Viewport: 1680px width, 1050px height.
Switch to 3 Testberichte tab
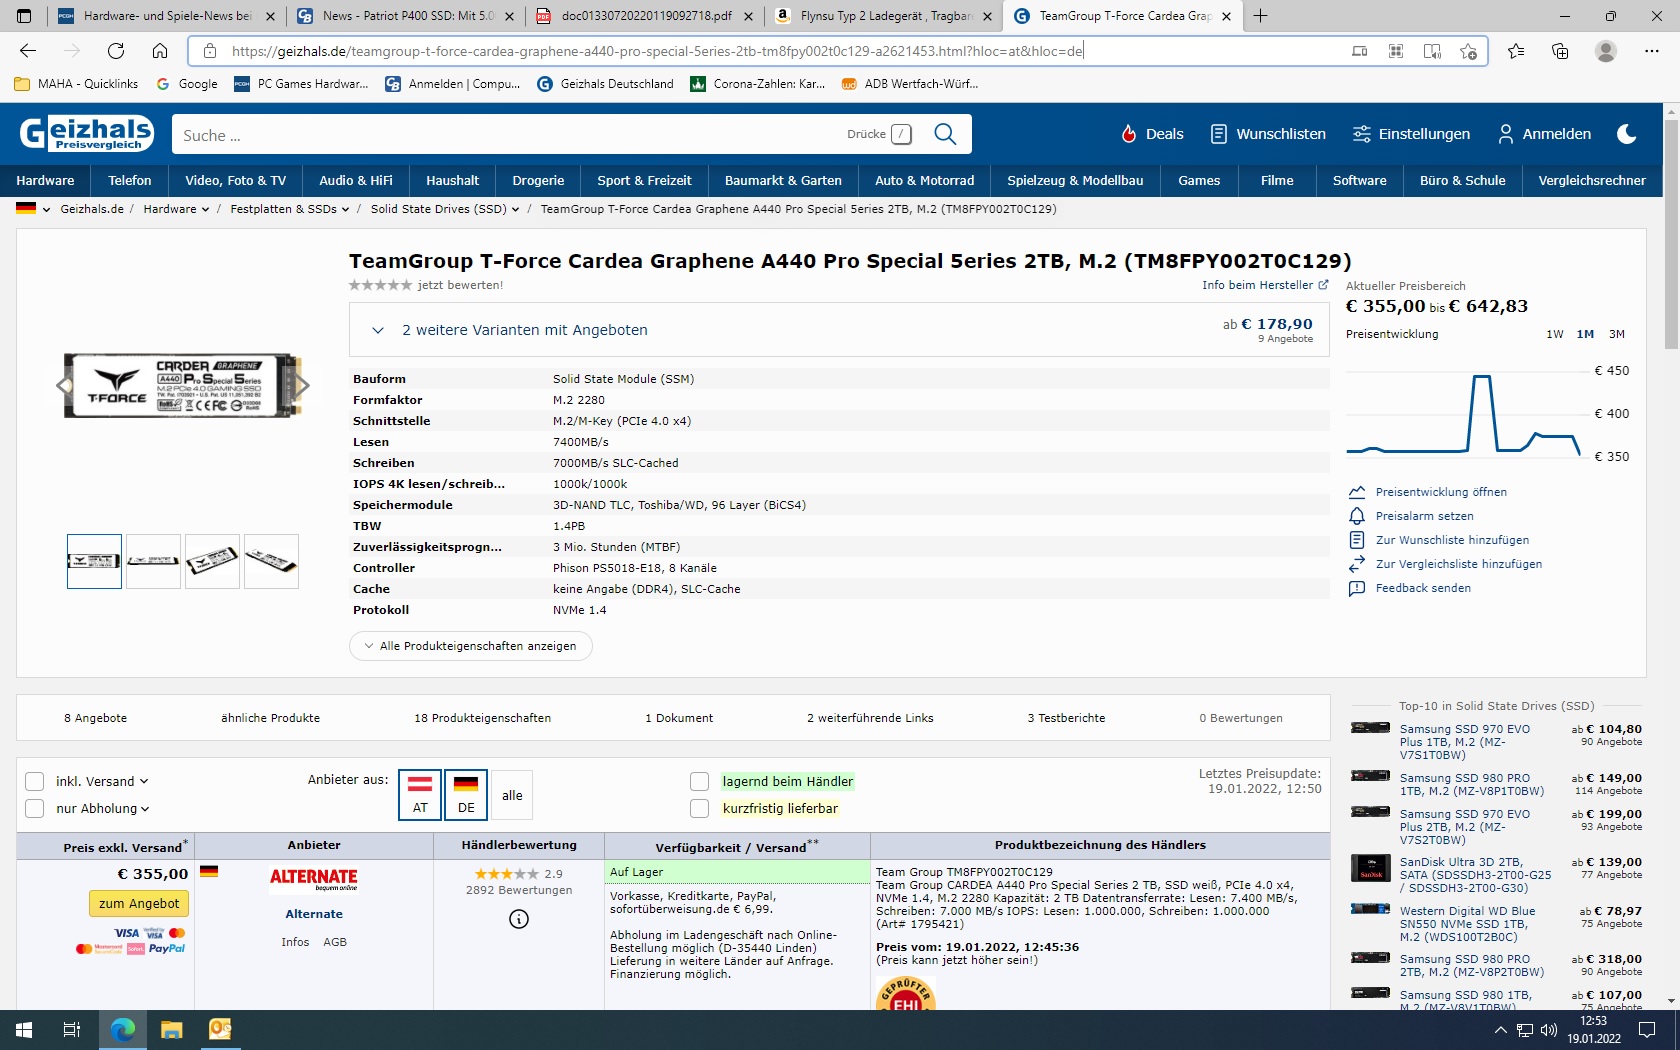(x=1066, y=718)
